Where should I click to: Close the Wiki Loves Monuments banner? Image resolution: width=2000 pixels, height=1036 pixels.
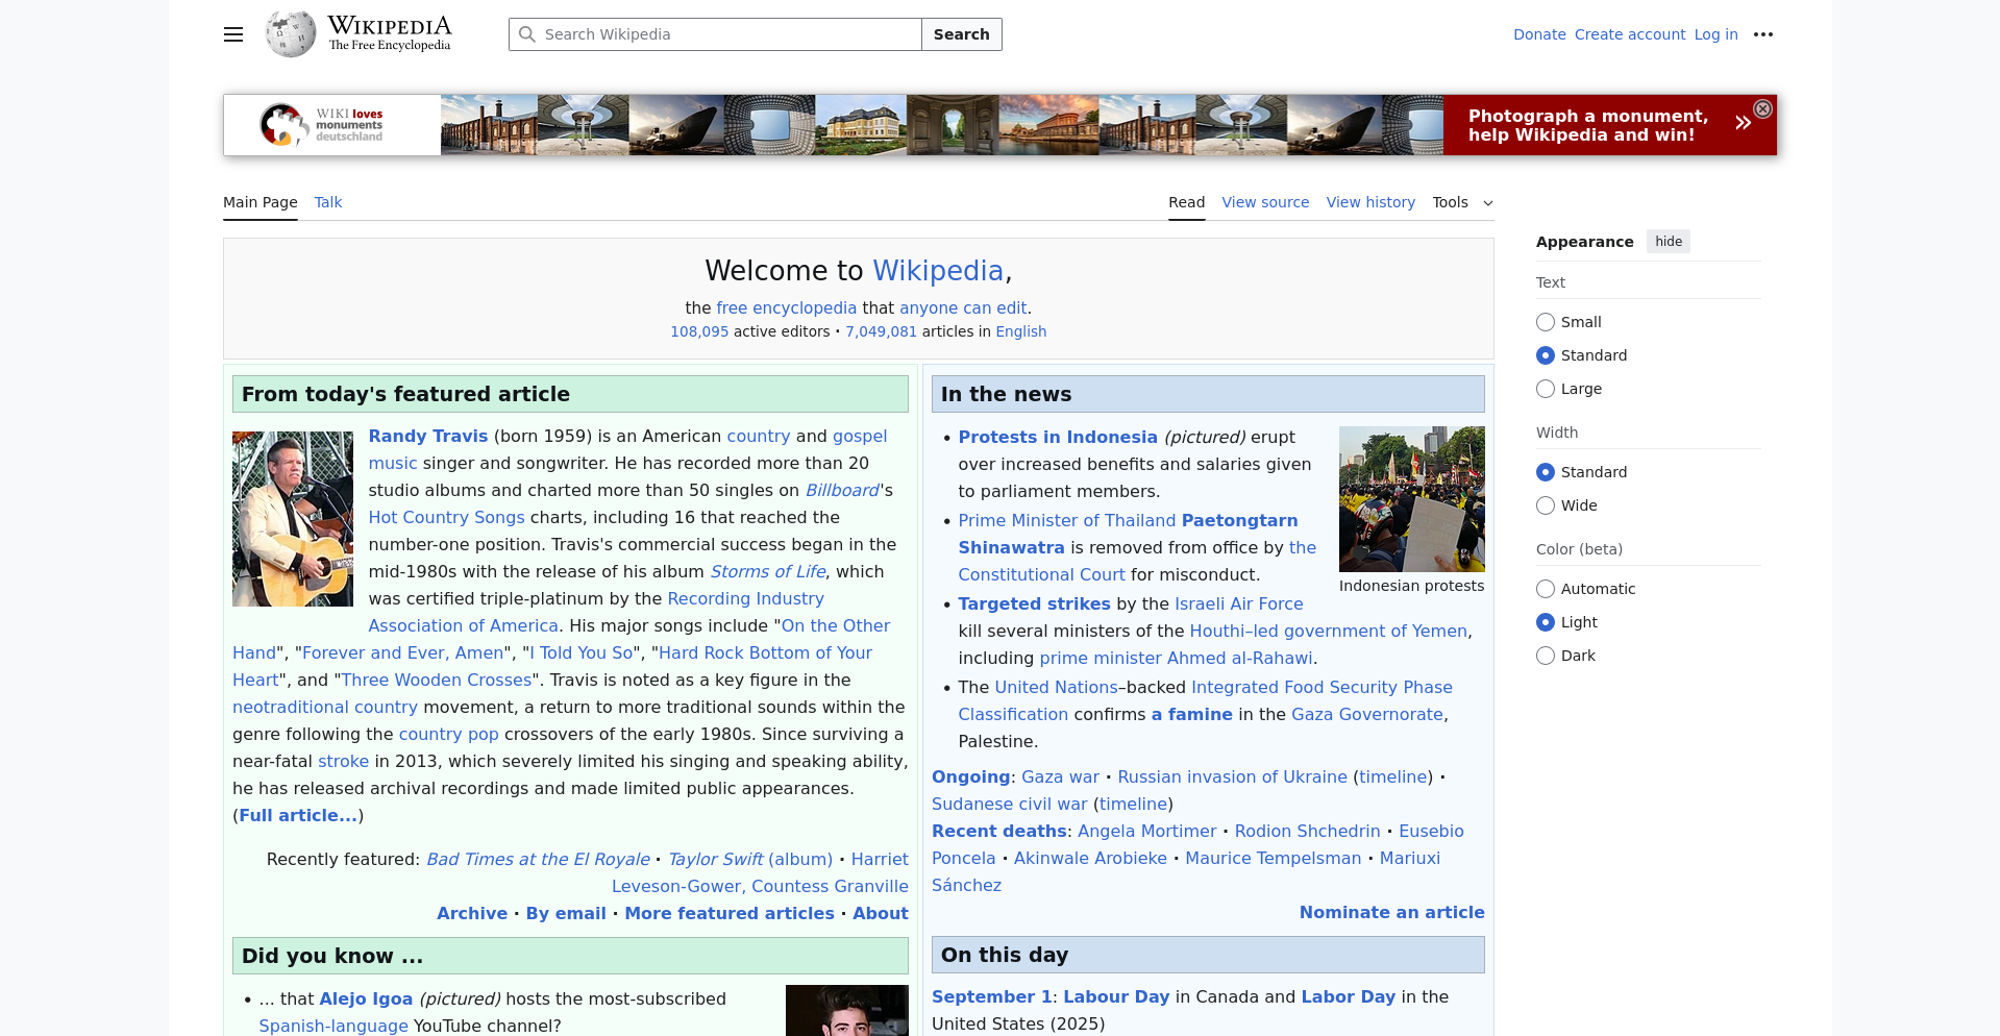[1763, 109]
